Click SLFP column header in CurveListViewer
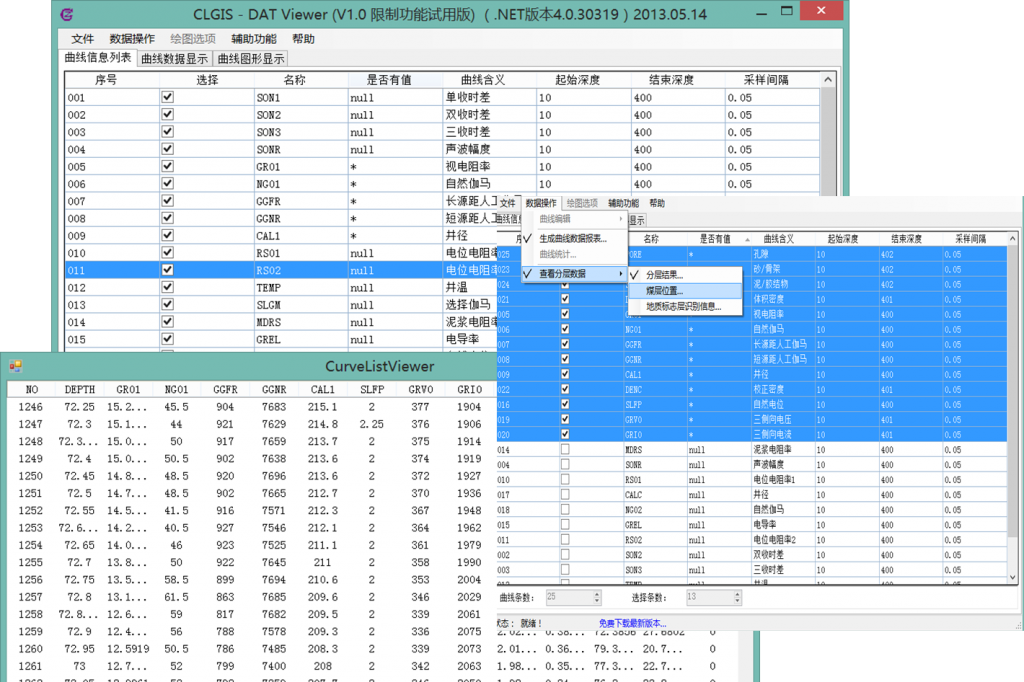 372,389
